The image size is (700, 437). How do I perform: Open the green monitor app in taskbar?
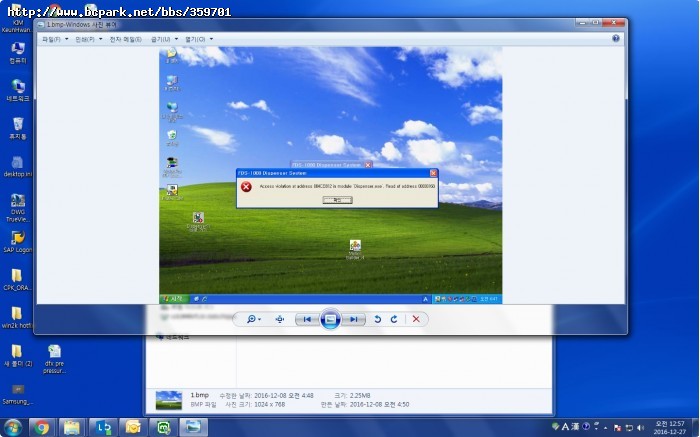click(163, 428)
